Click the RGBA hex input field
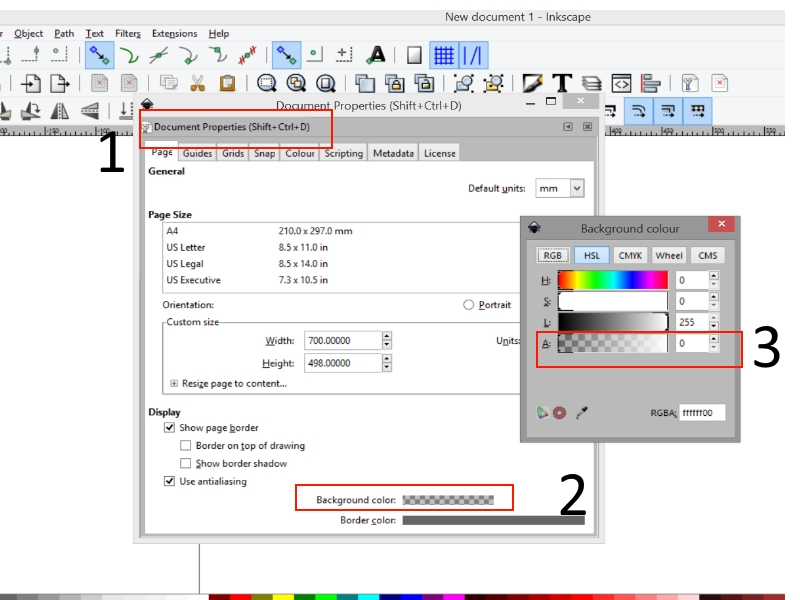Image resolution: width=800 pixels, height=600 pixels. point(702,413)
